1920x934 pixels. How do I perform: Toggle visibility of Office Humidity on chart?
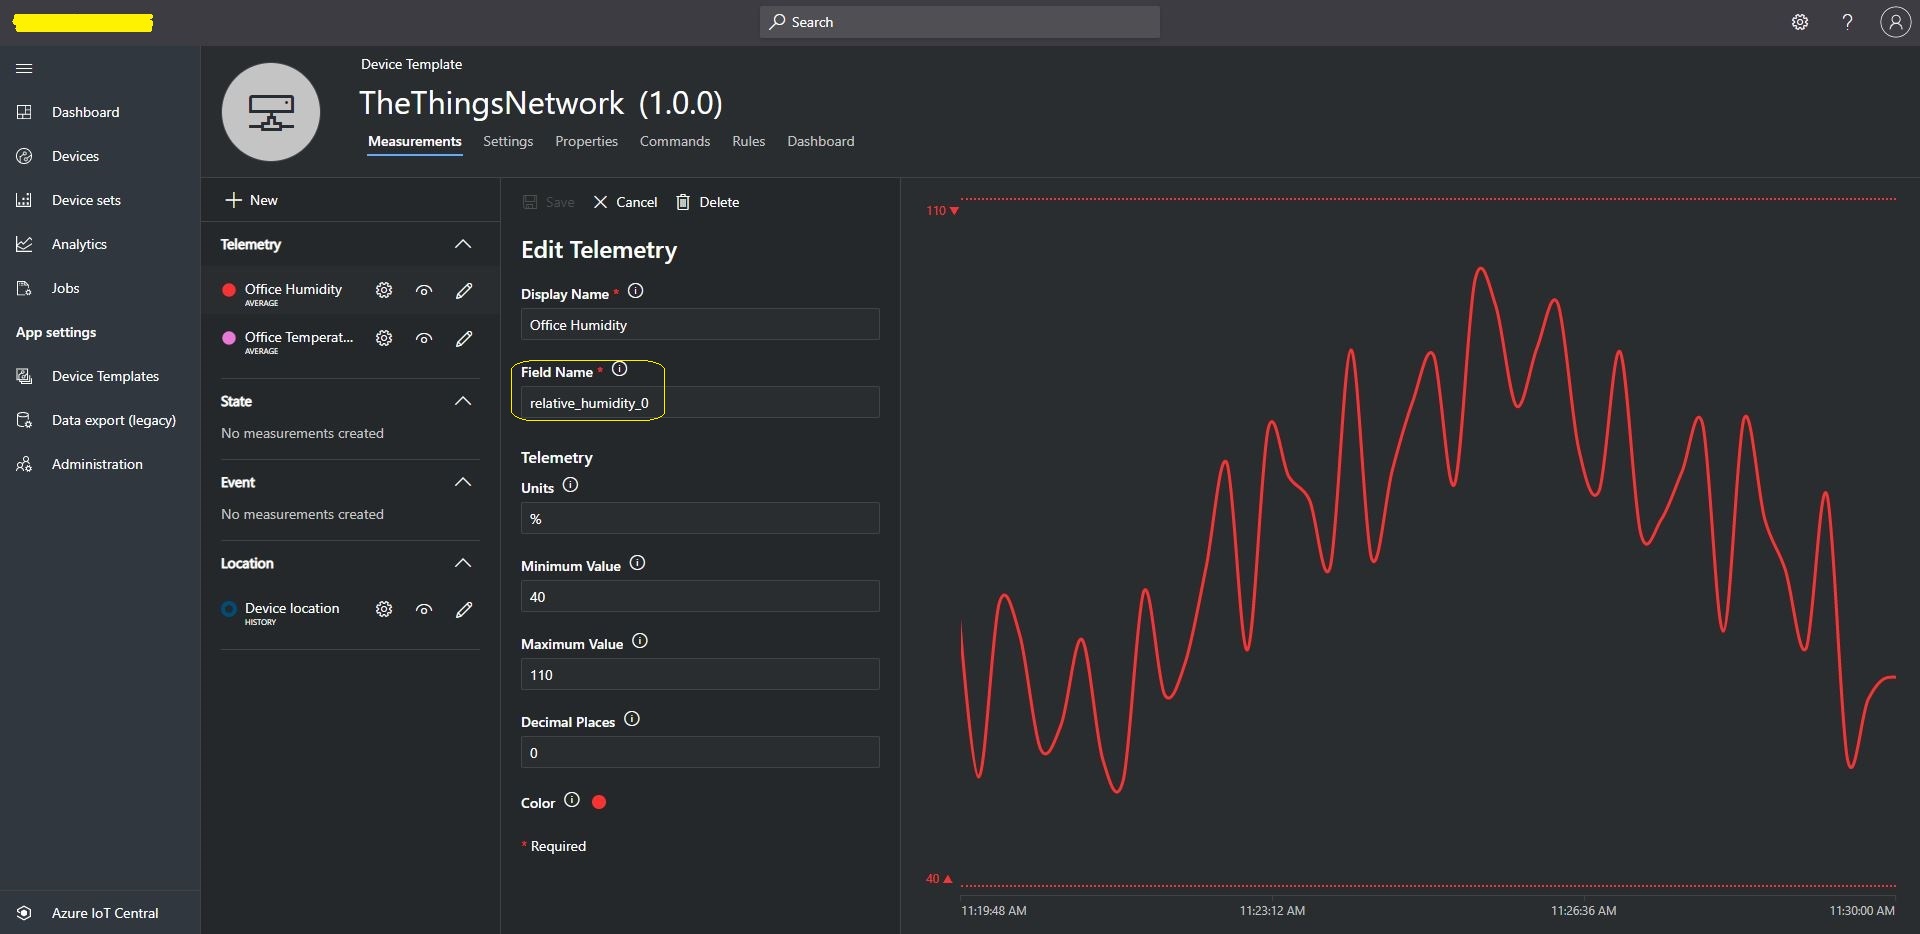pos(424,290)
